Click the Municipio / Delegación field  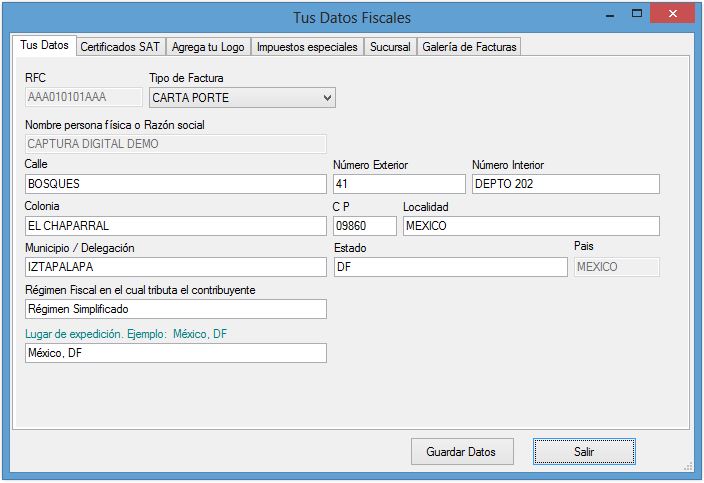pyautogui.click(x=176, y=267)
